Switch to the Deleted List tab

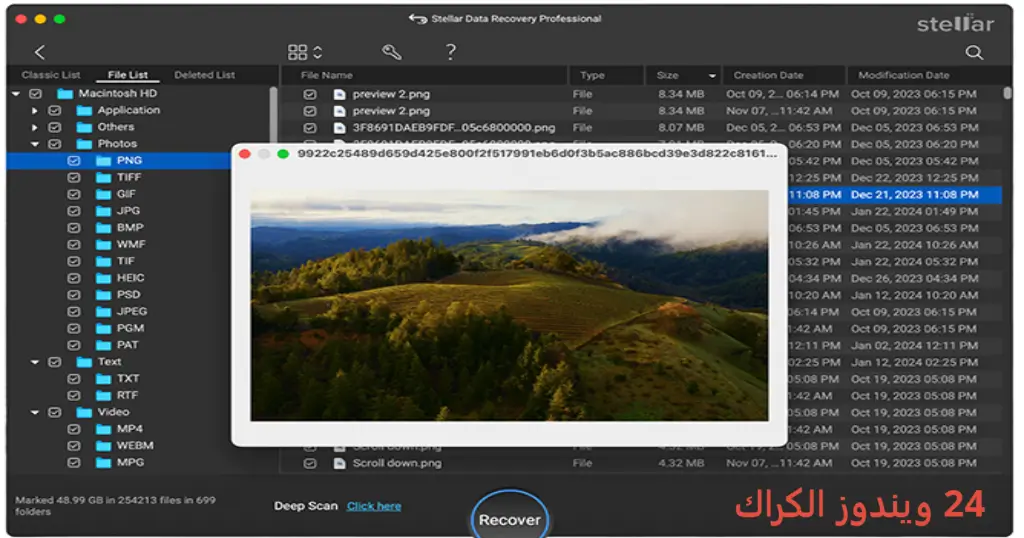[x=204, y=75]
